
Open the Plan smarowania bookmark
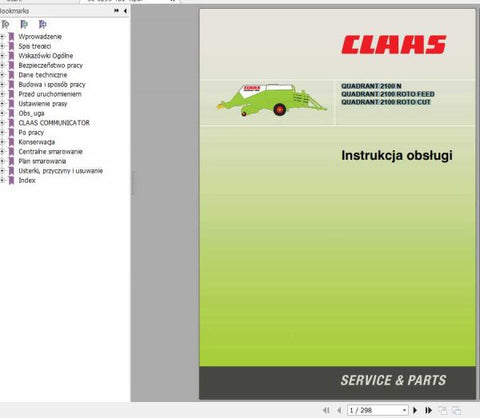pyautogui.click(x=42, y=161)
